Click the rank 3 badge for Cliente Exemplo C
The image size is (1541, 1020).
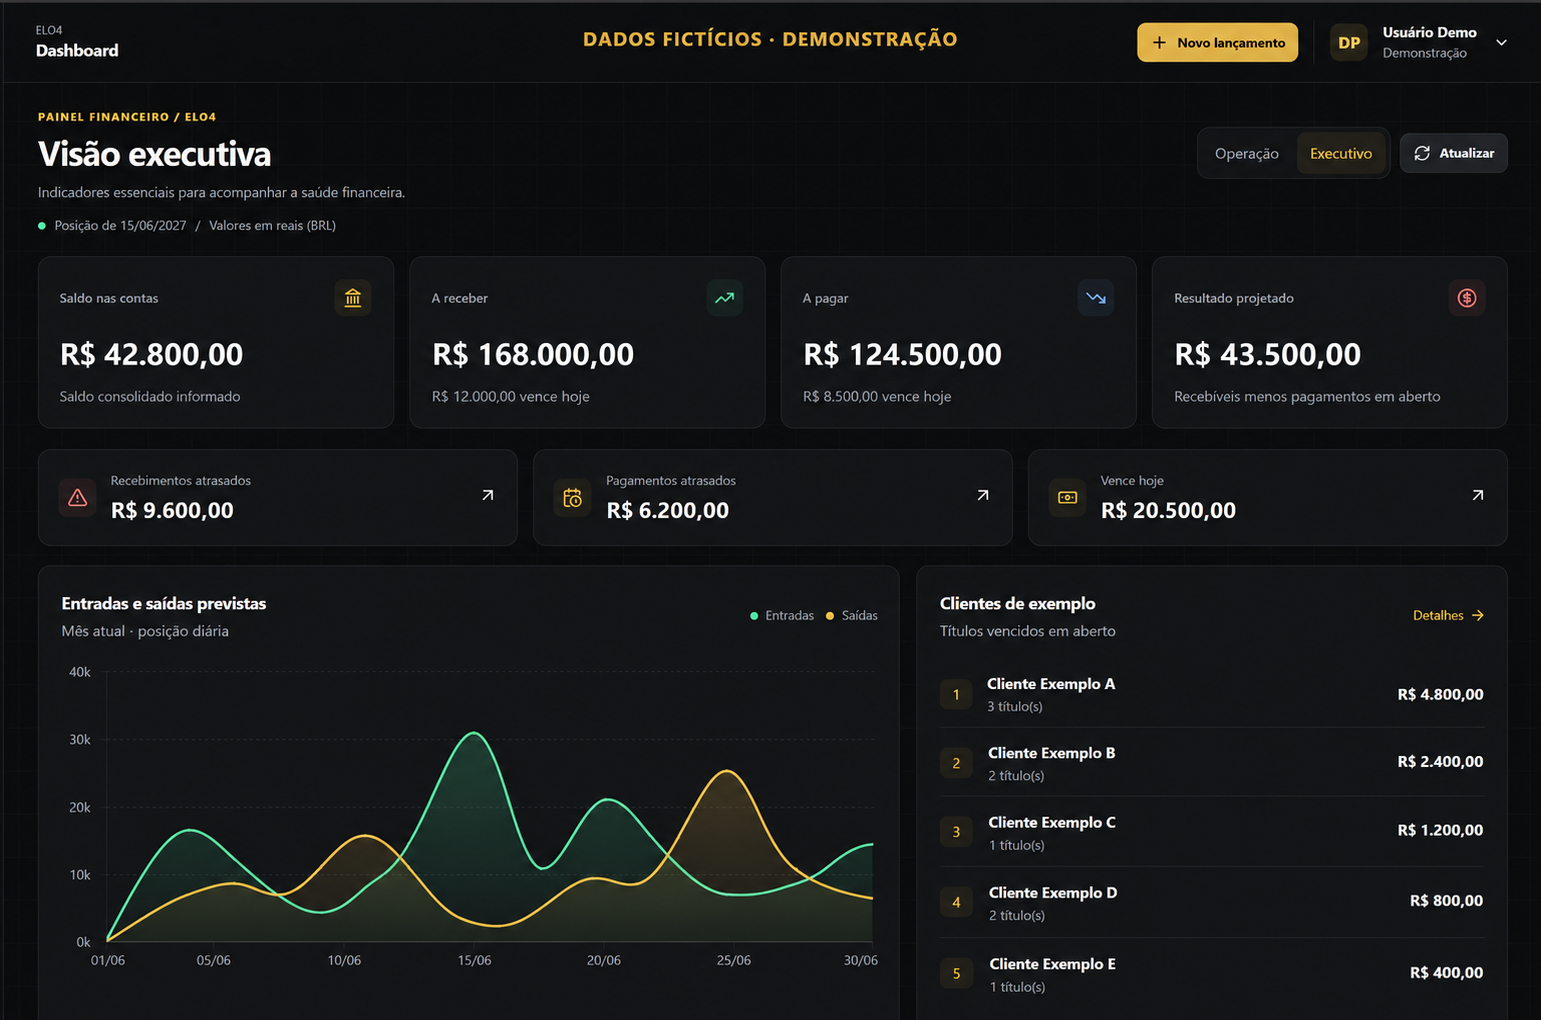956,831
